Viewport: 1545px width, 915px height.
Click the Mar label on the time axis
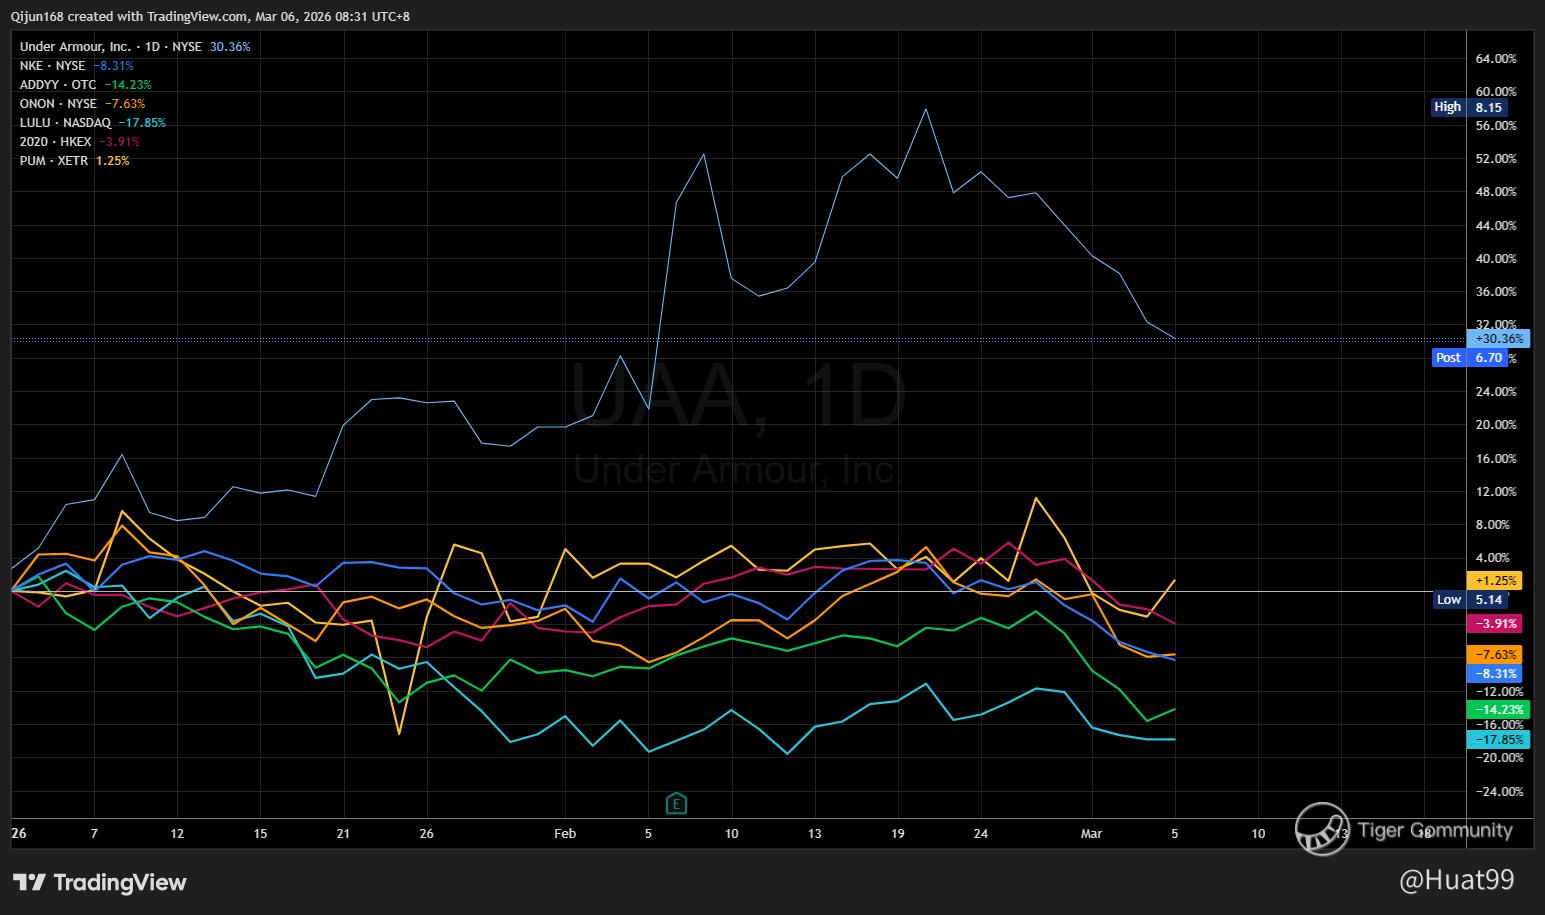(x=1091, y=834)
